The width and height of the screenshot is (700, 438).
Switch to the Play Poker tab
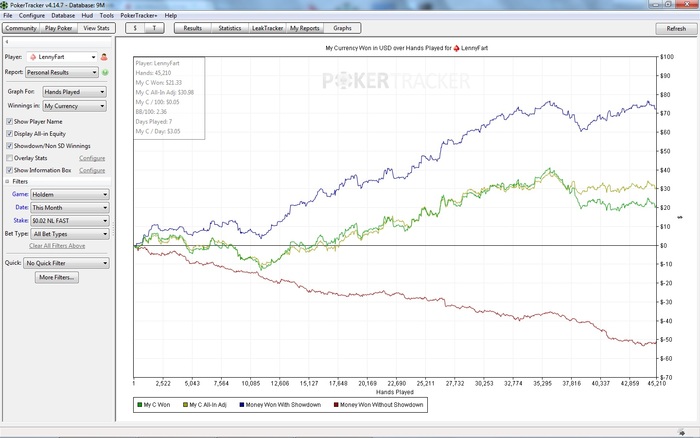coord(58,28)
